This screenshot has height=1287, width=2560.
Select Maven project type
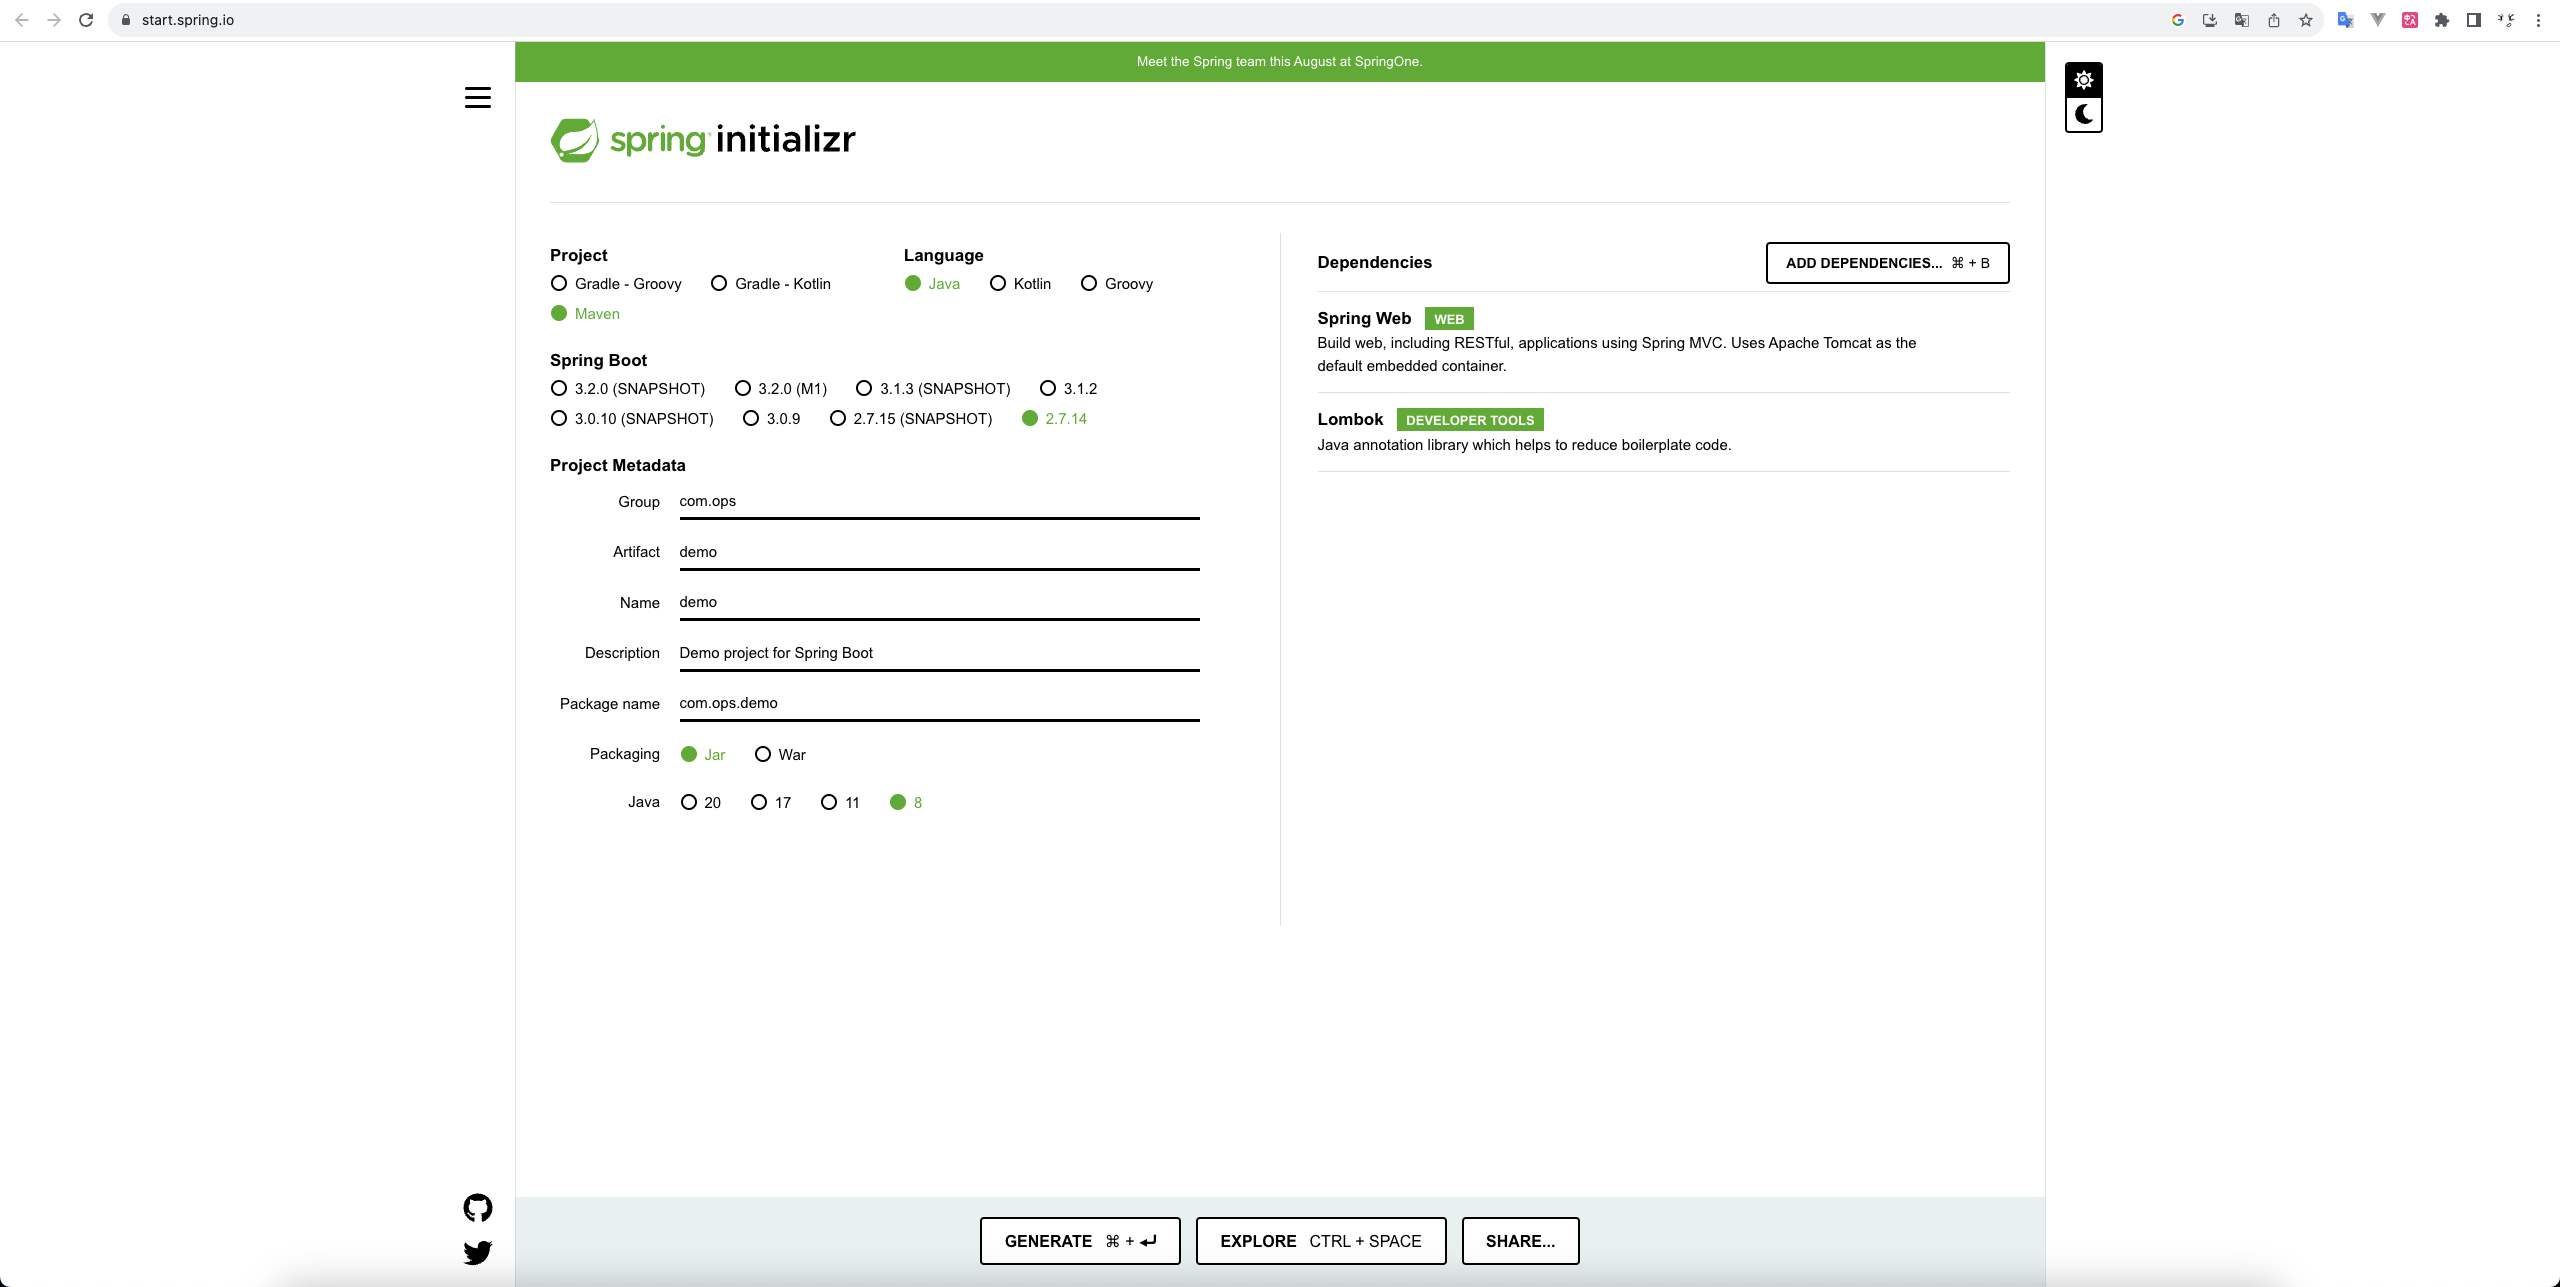[x=585, y=314]
